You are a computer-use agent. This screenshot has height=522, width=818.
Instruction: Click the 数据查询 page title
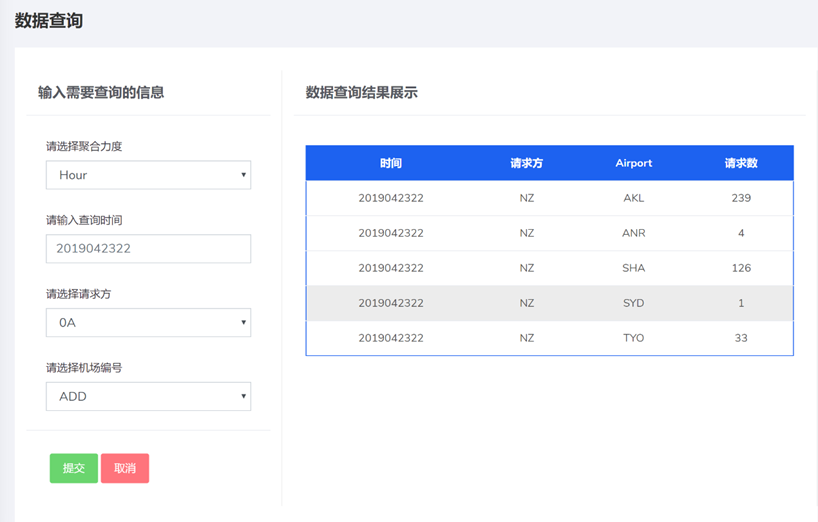49,21
